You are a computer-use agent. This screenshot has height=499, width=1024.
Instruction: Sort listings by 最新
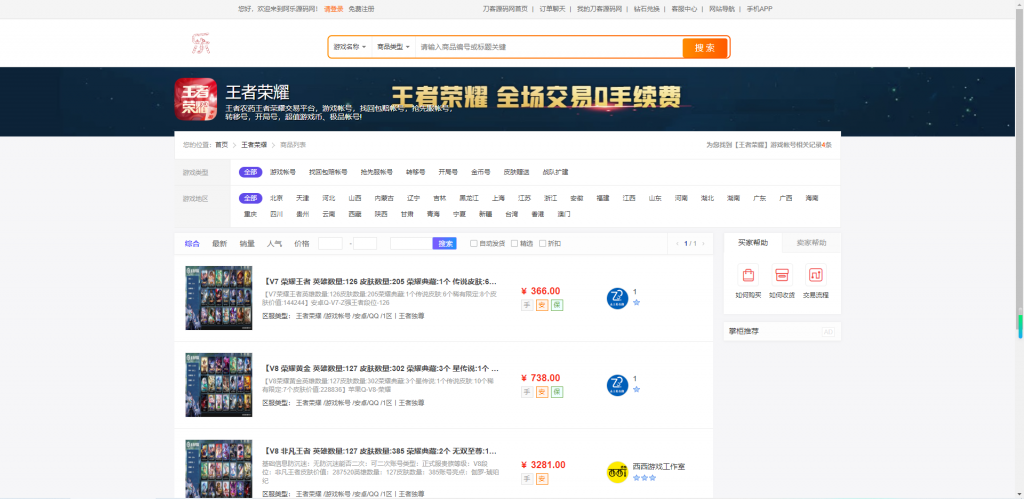point(219,244)
